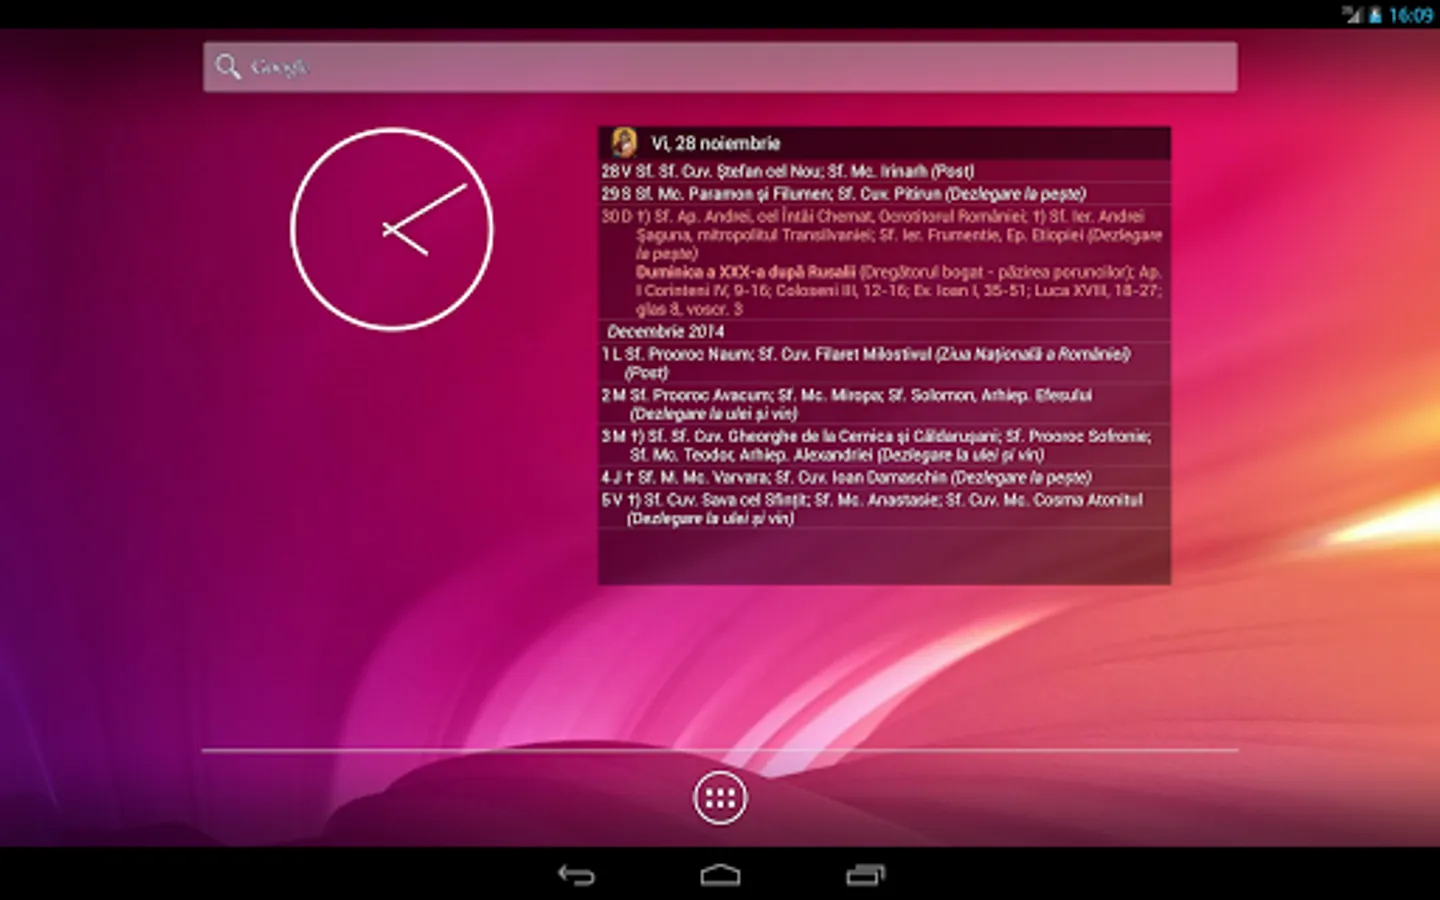Open the 3 M Sf. Cuv. Gheorghe entry
1440x900 pixels.
point(884,445)
